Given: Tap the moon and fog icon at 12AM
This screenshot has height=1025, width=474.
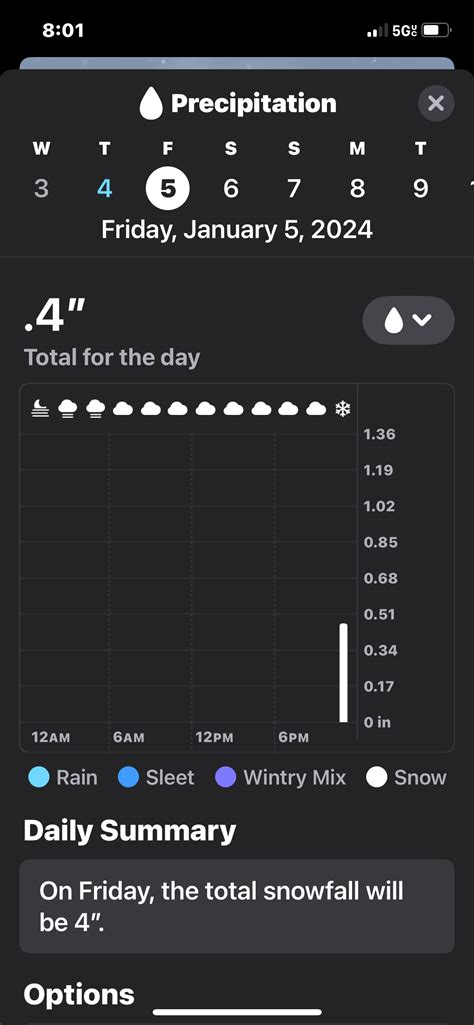Looking at the screenshot, I should pyautogui.click(x=40, y=409).
